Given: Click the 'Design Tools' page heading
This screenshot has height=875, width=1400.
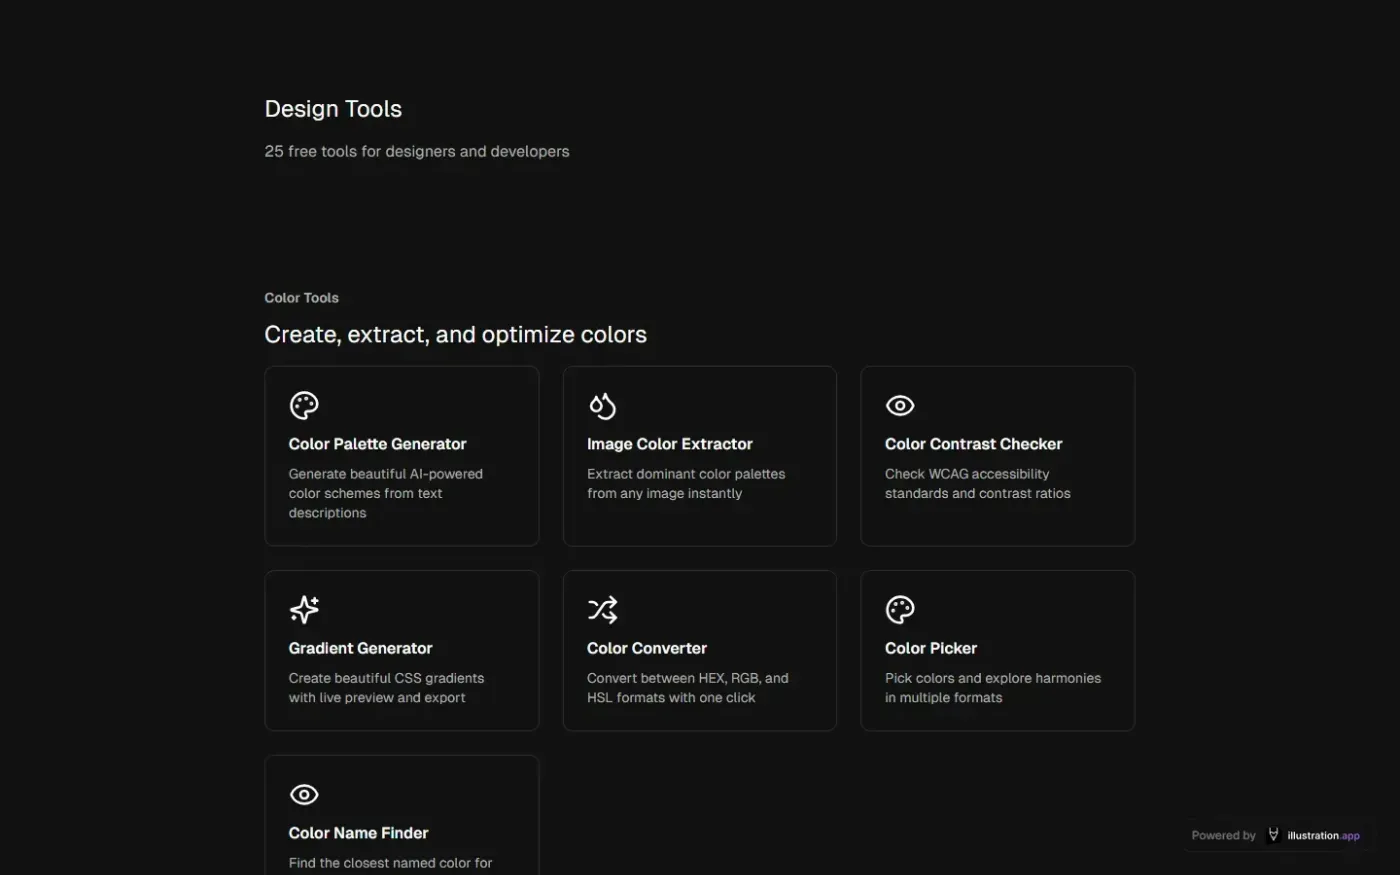Looking at the screenshot, I should click(x=333, y=109).
